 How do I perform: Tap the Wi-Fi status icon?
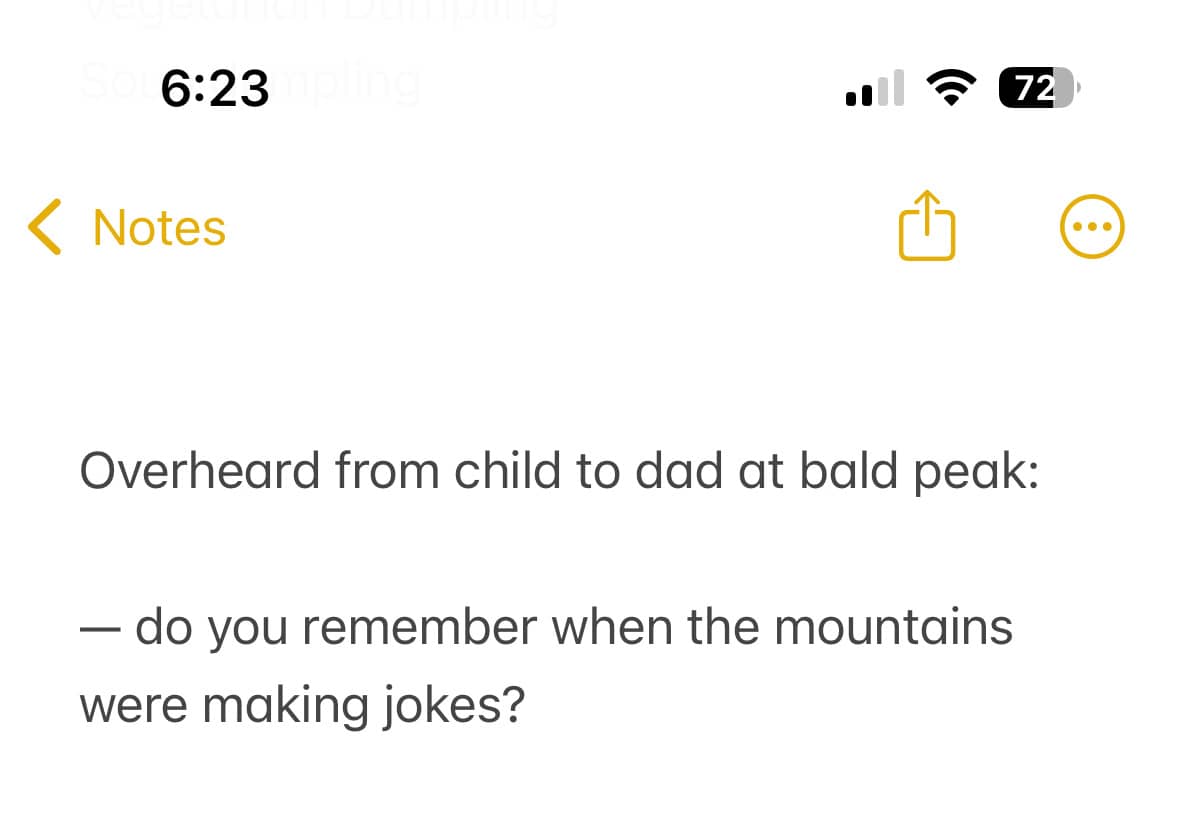[951, 87]
